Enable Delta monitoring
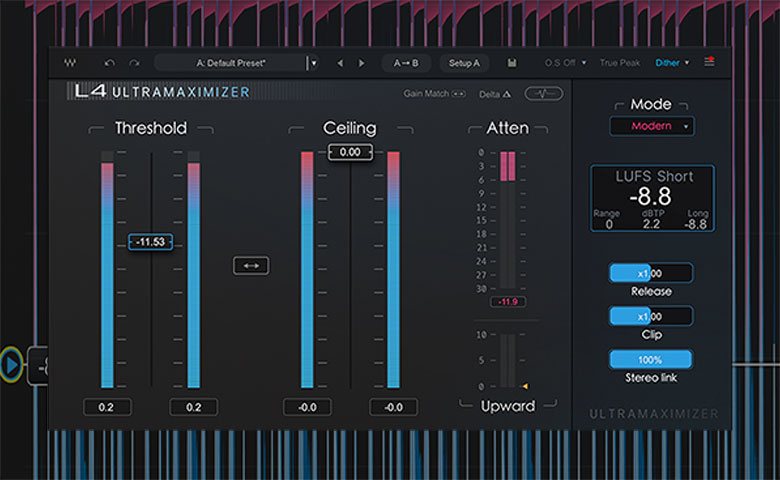Image resolution: width=780 pixels, height=480 pixels. (495, 94)
